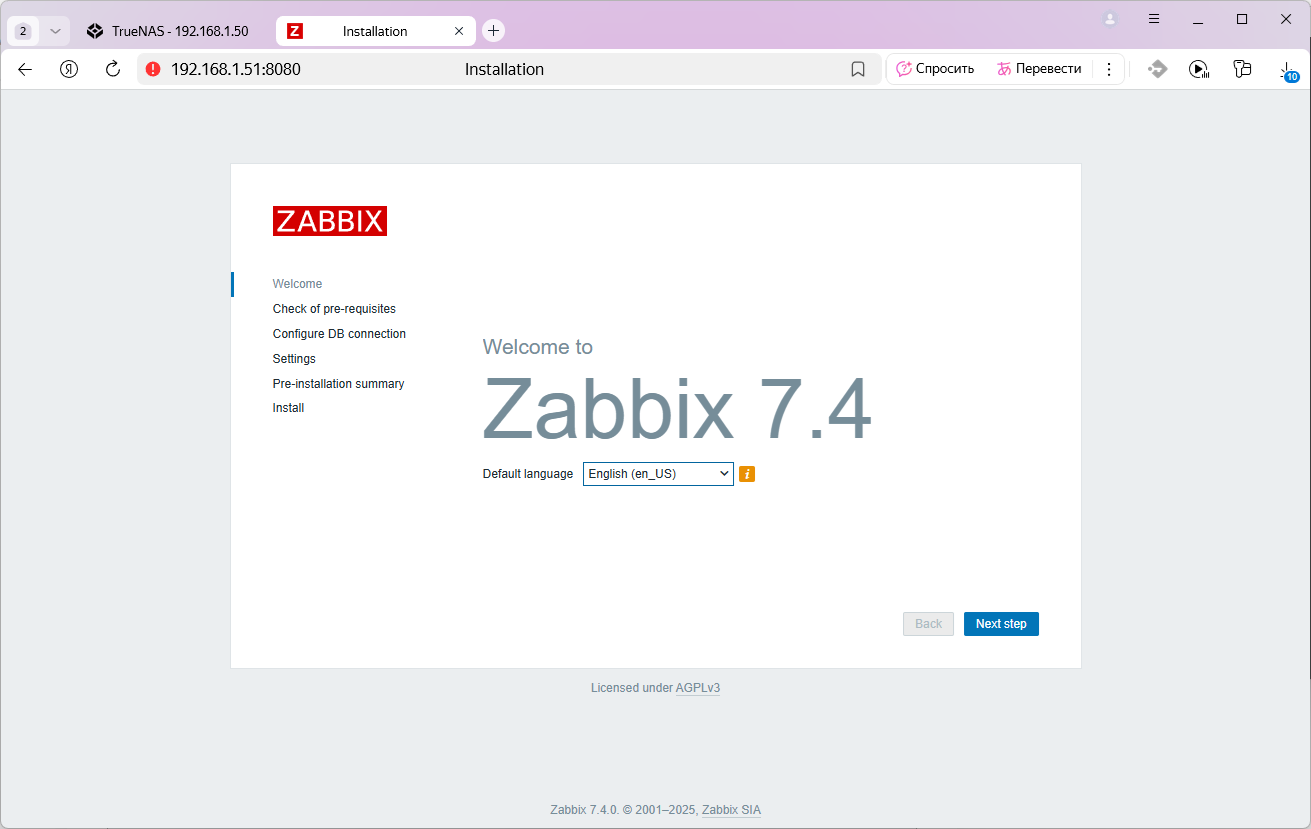Screen dimensions: 1311x829
Task: Open the Yandex home icon
Action: 69,69
